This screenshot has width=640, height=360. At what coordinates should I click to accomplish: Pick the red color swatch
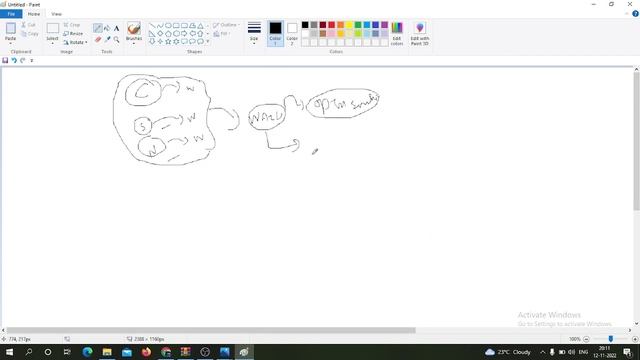pyautogui.click(x=331, y=25)
